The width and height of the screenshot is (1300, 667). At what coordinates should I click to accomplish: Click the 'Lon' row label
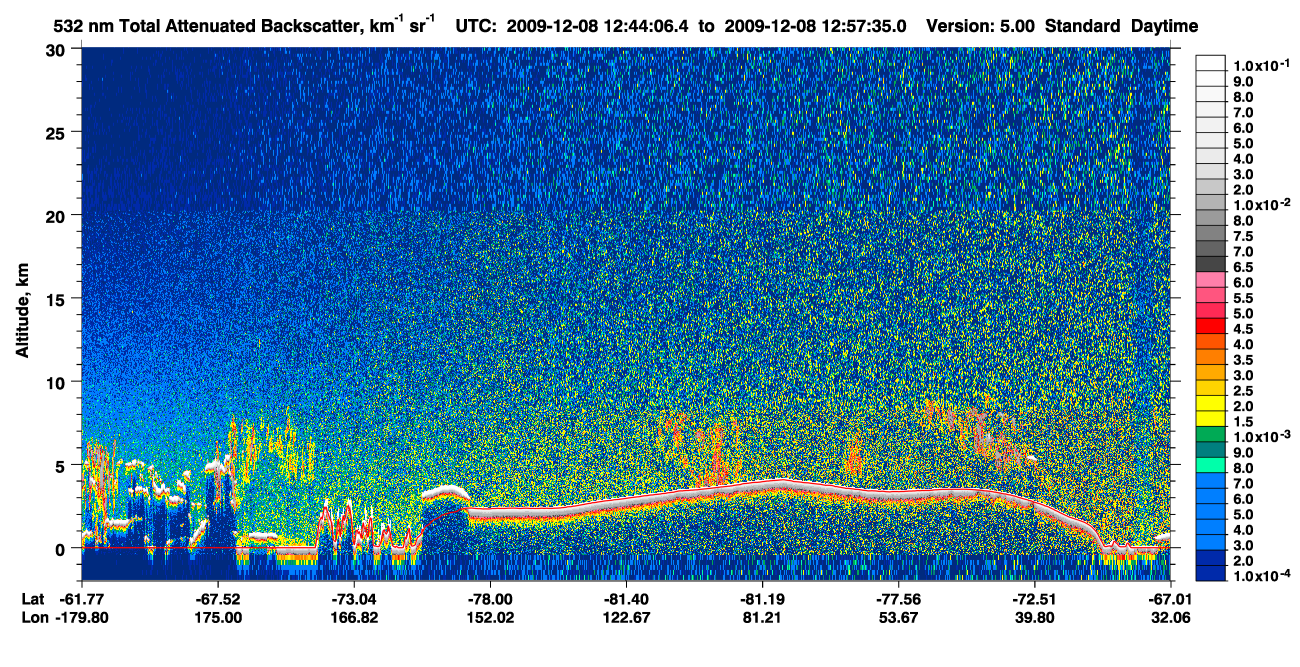(33, 617)
